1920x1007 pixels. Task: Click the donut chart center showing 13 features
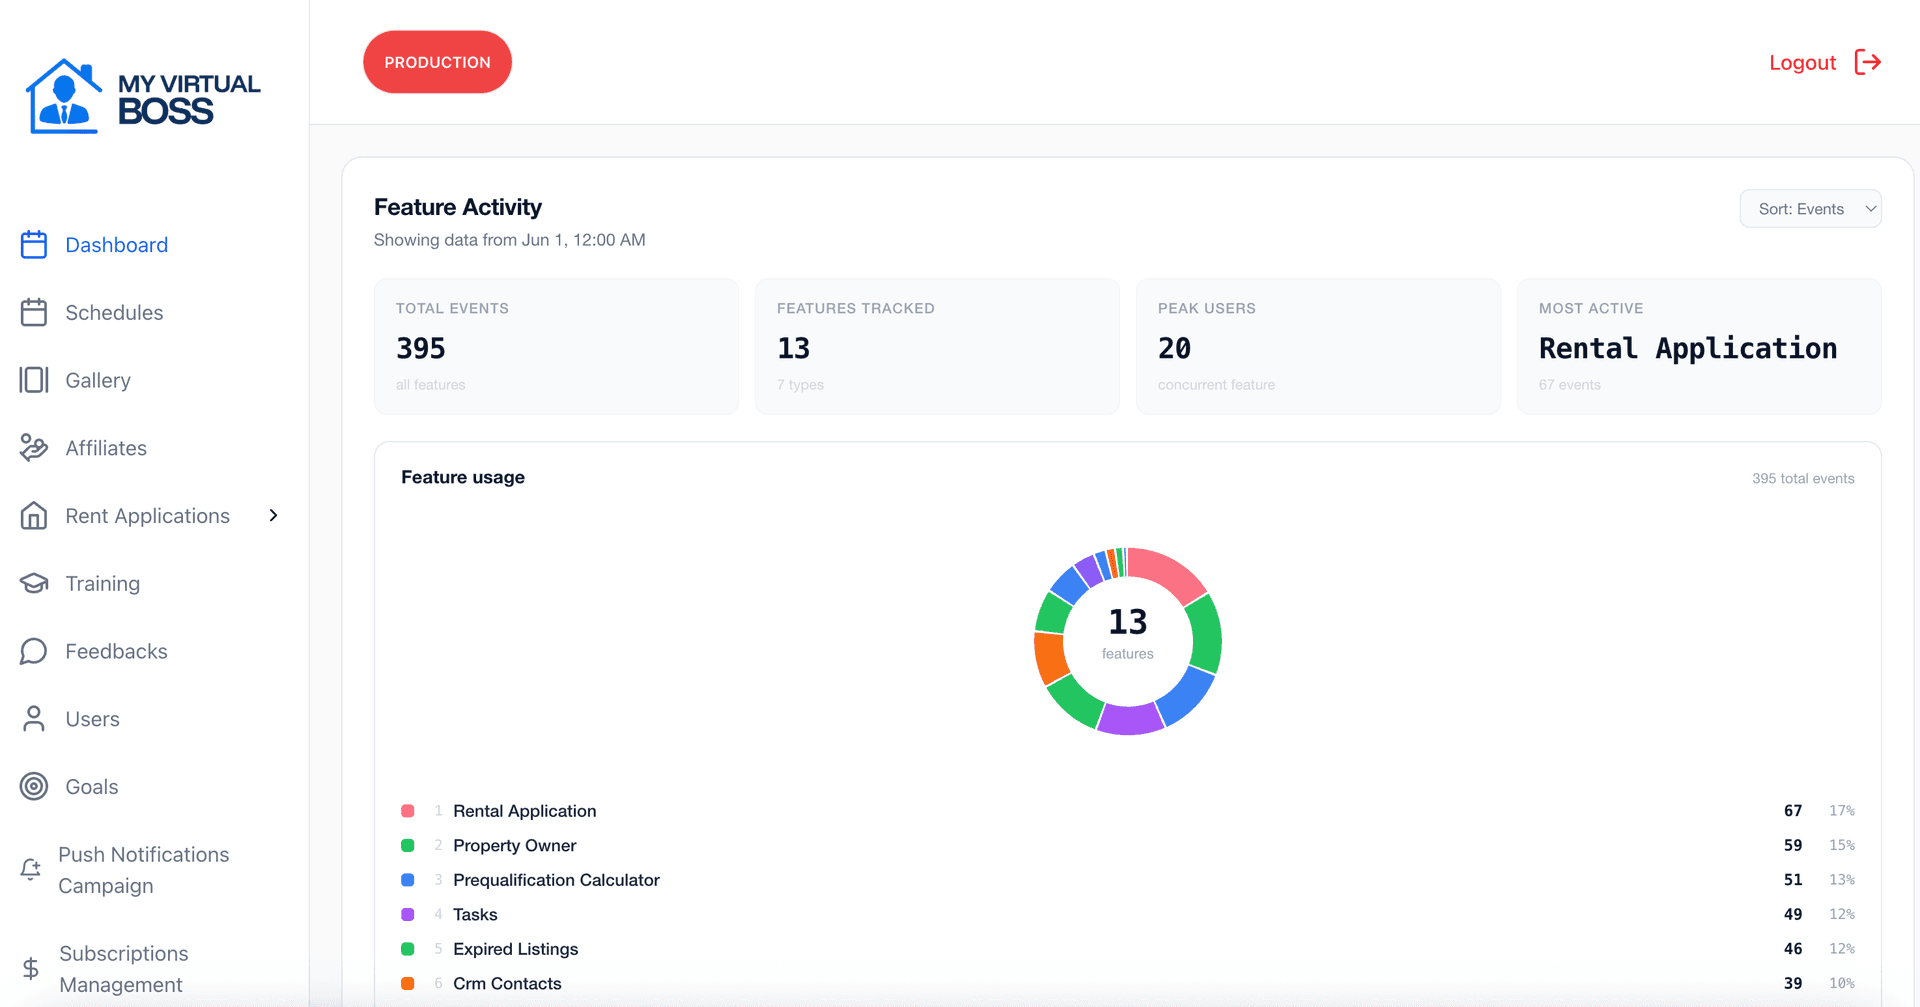1128,634
